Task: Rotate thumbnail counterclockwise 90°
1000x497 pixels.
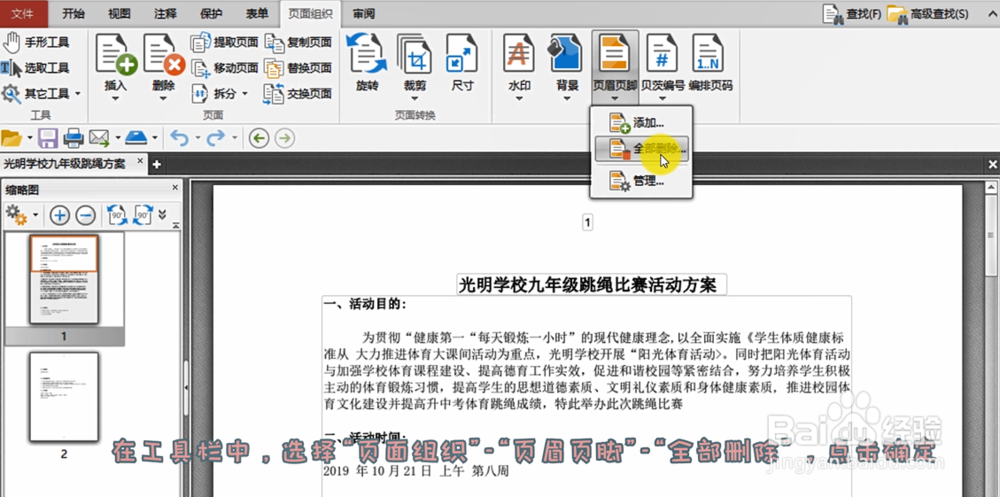Action: point(117,215)
